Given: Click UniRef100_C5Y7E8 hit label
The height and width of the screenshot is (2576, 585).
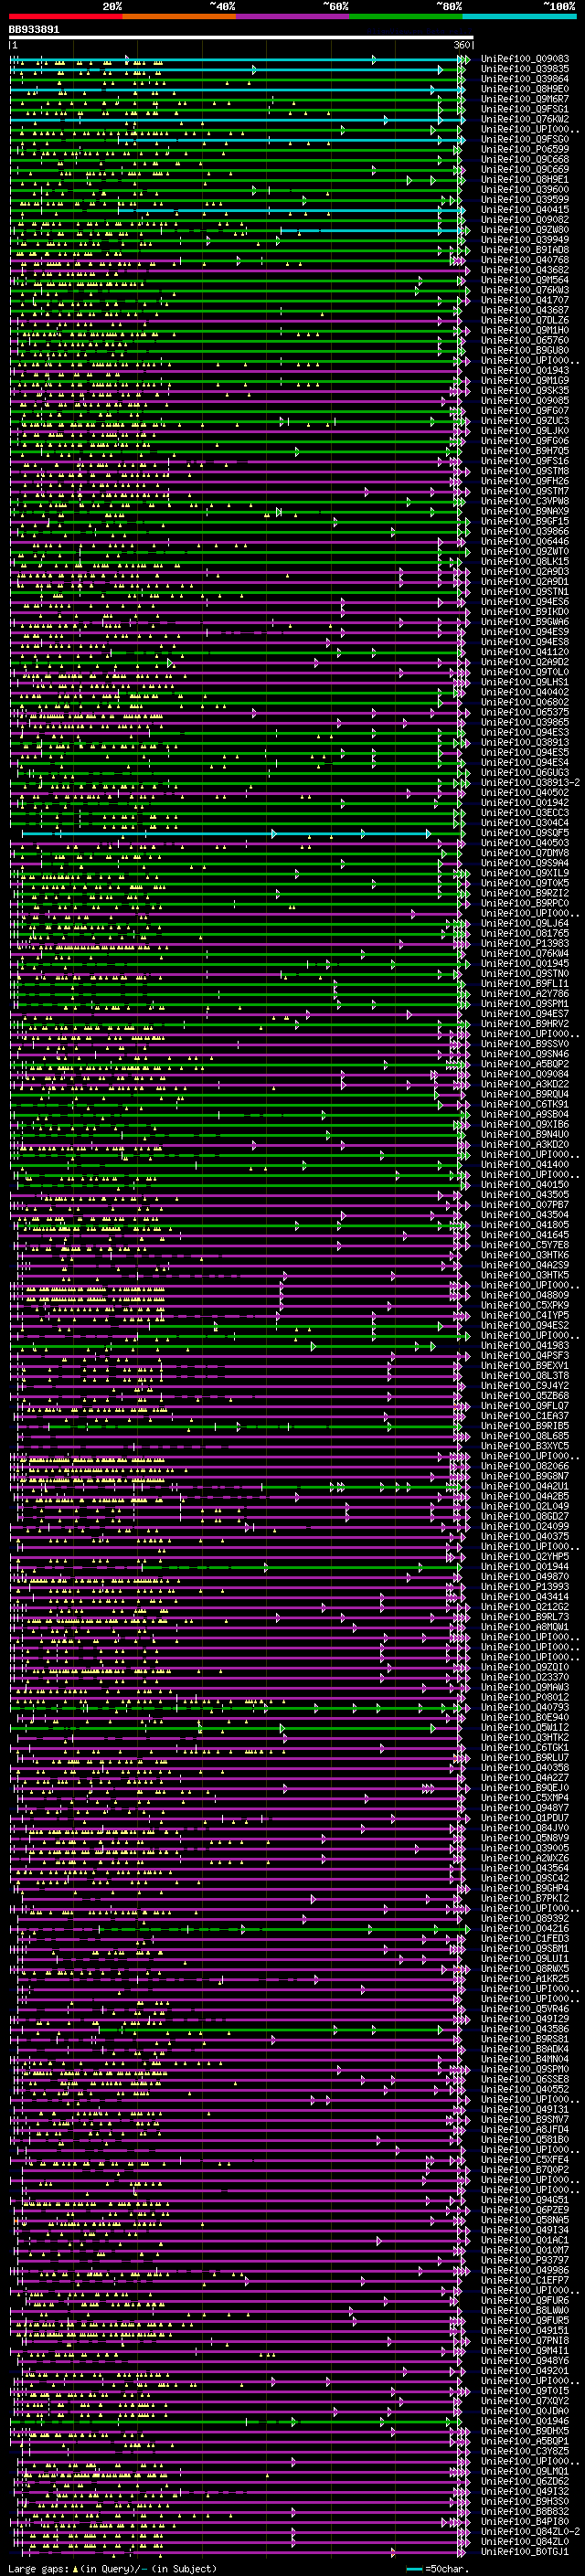Looking at the screenshot, I should [525, 1245].
